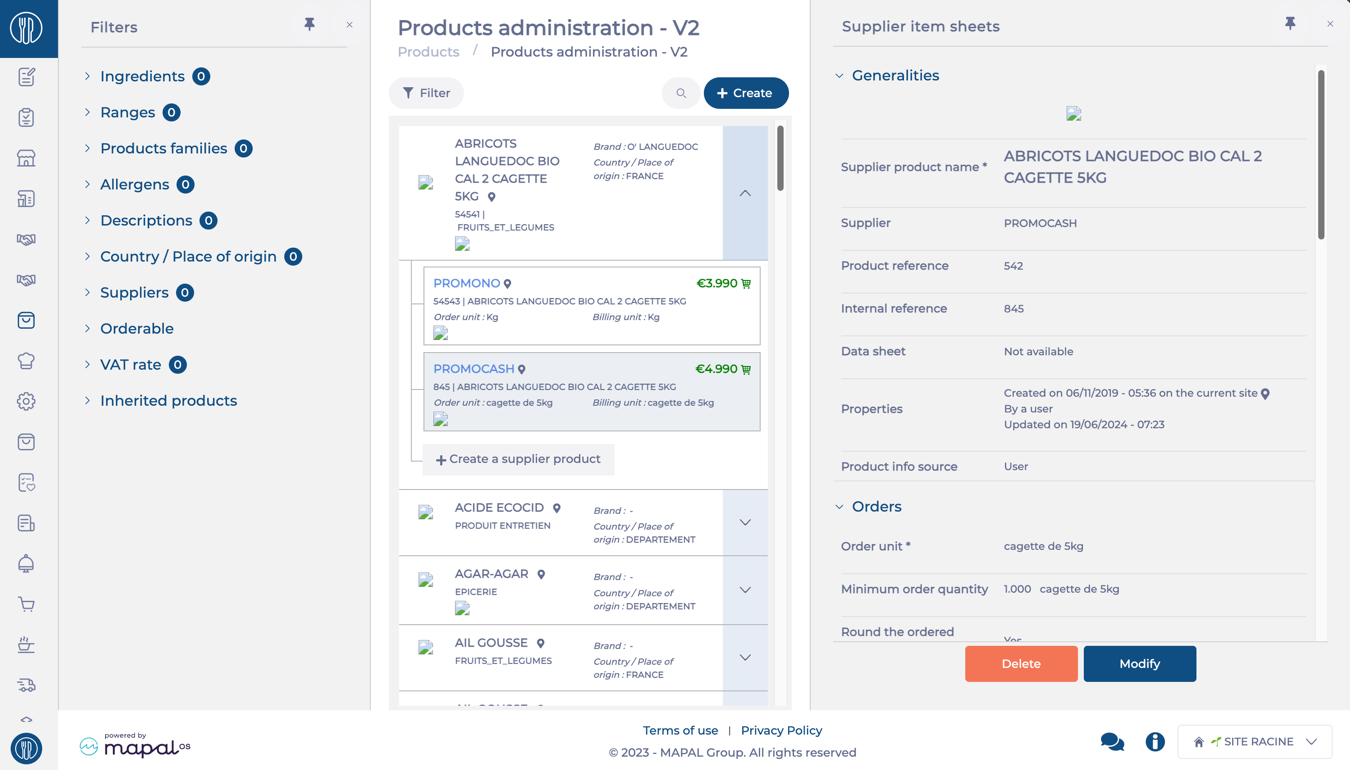Open the Privacy Policy link
Screen dimensions: 1350x770
tap(781, 731)
